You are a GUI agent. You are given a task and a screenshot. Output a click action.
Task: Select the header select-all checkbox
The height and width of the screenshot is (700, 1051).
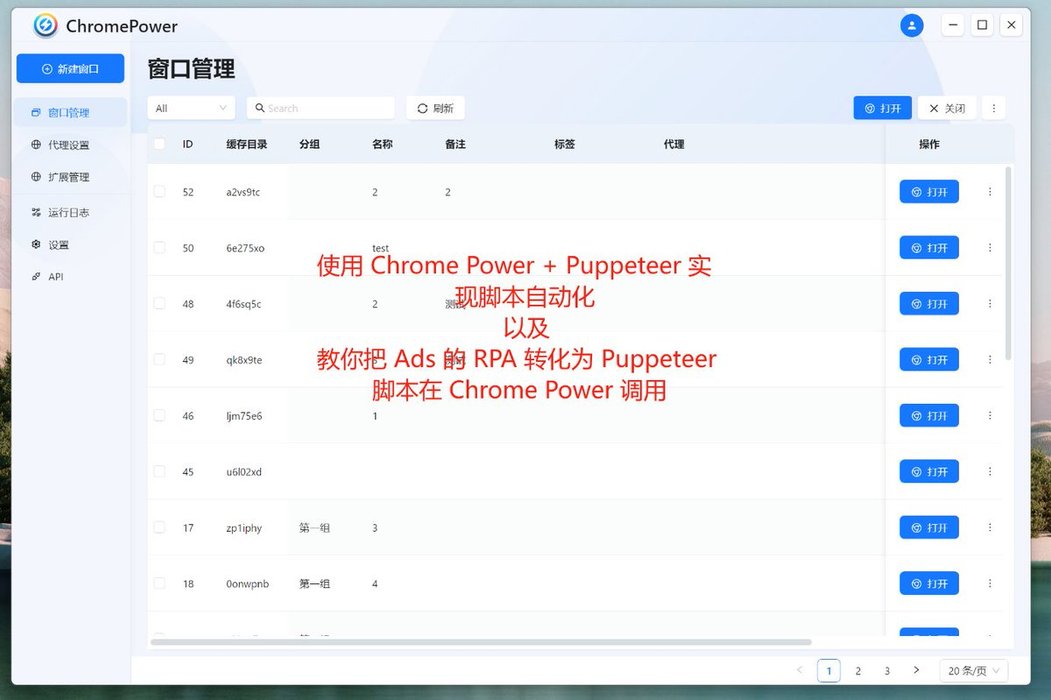[x=160, y=143]
